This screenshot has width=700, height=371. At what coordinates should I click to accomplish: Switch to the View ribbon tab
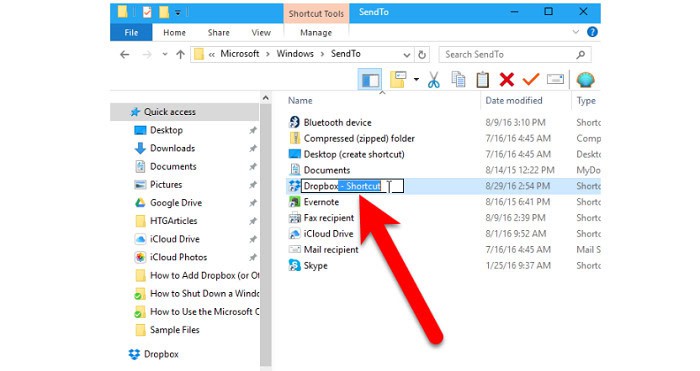click(261, 33)
